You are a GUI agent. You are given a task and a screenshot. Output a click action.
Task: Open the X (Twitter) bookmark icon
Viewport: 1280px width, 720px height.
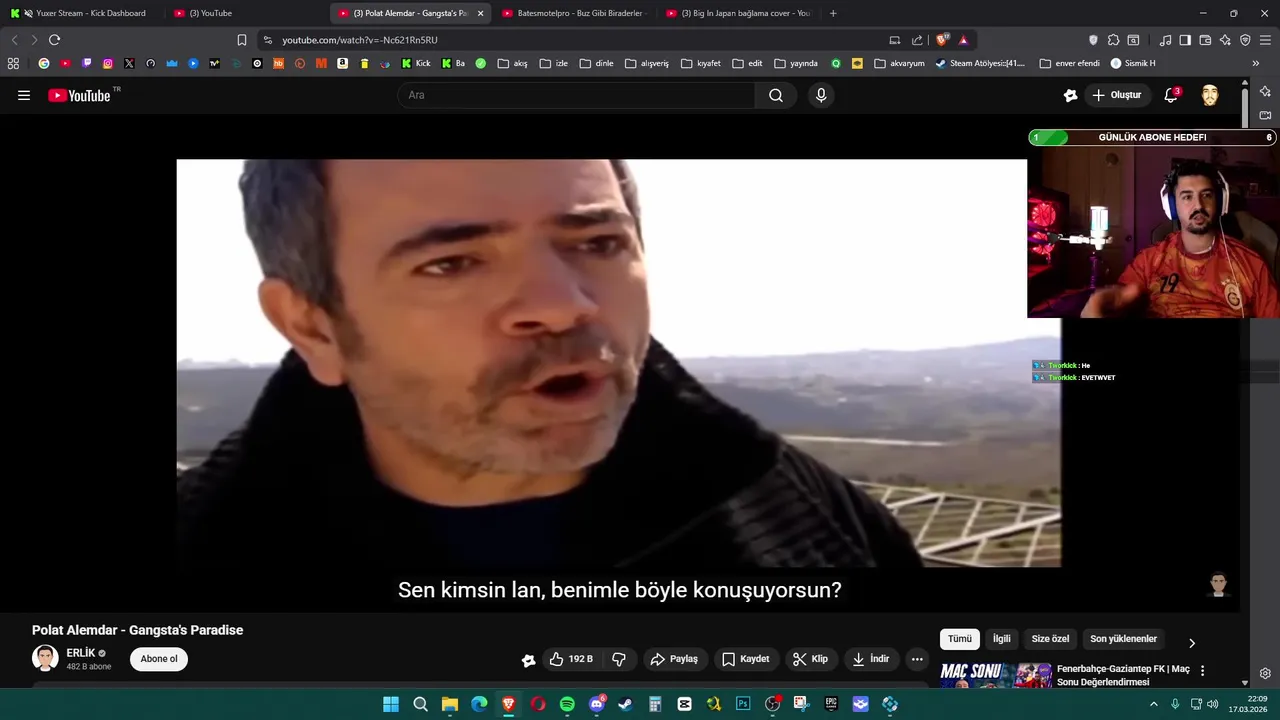129,63
